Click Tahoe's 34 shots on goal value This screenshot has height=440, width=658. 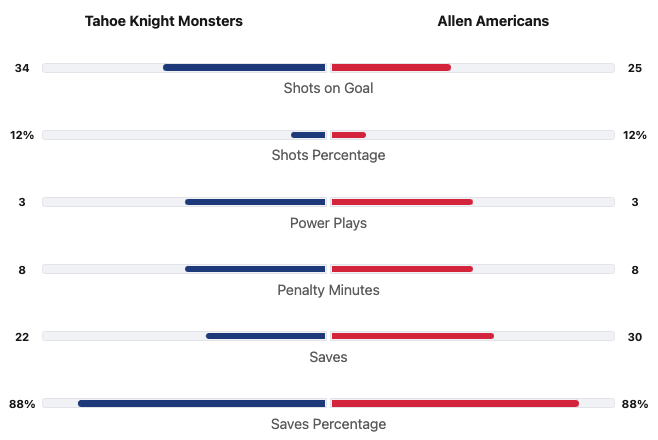(x=22, y=68)
